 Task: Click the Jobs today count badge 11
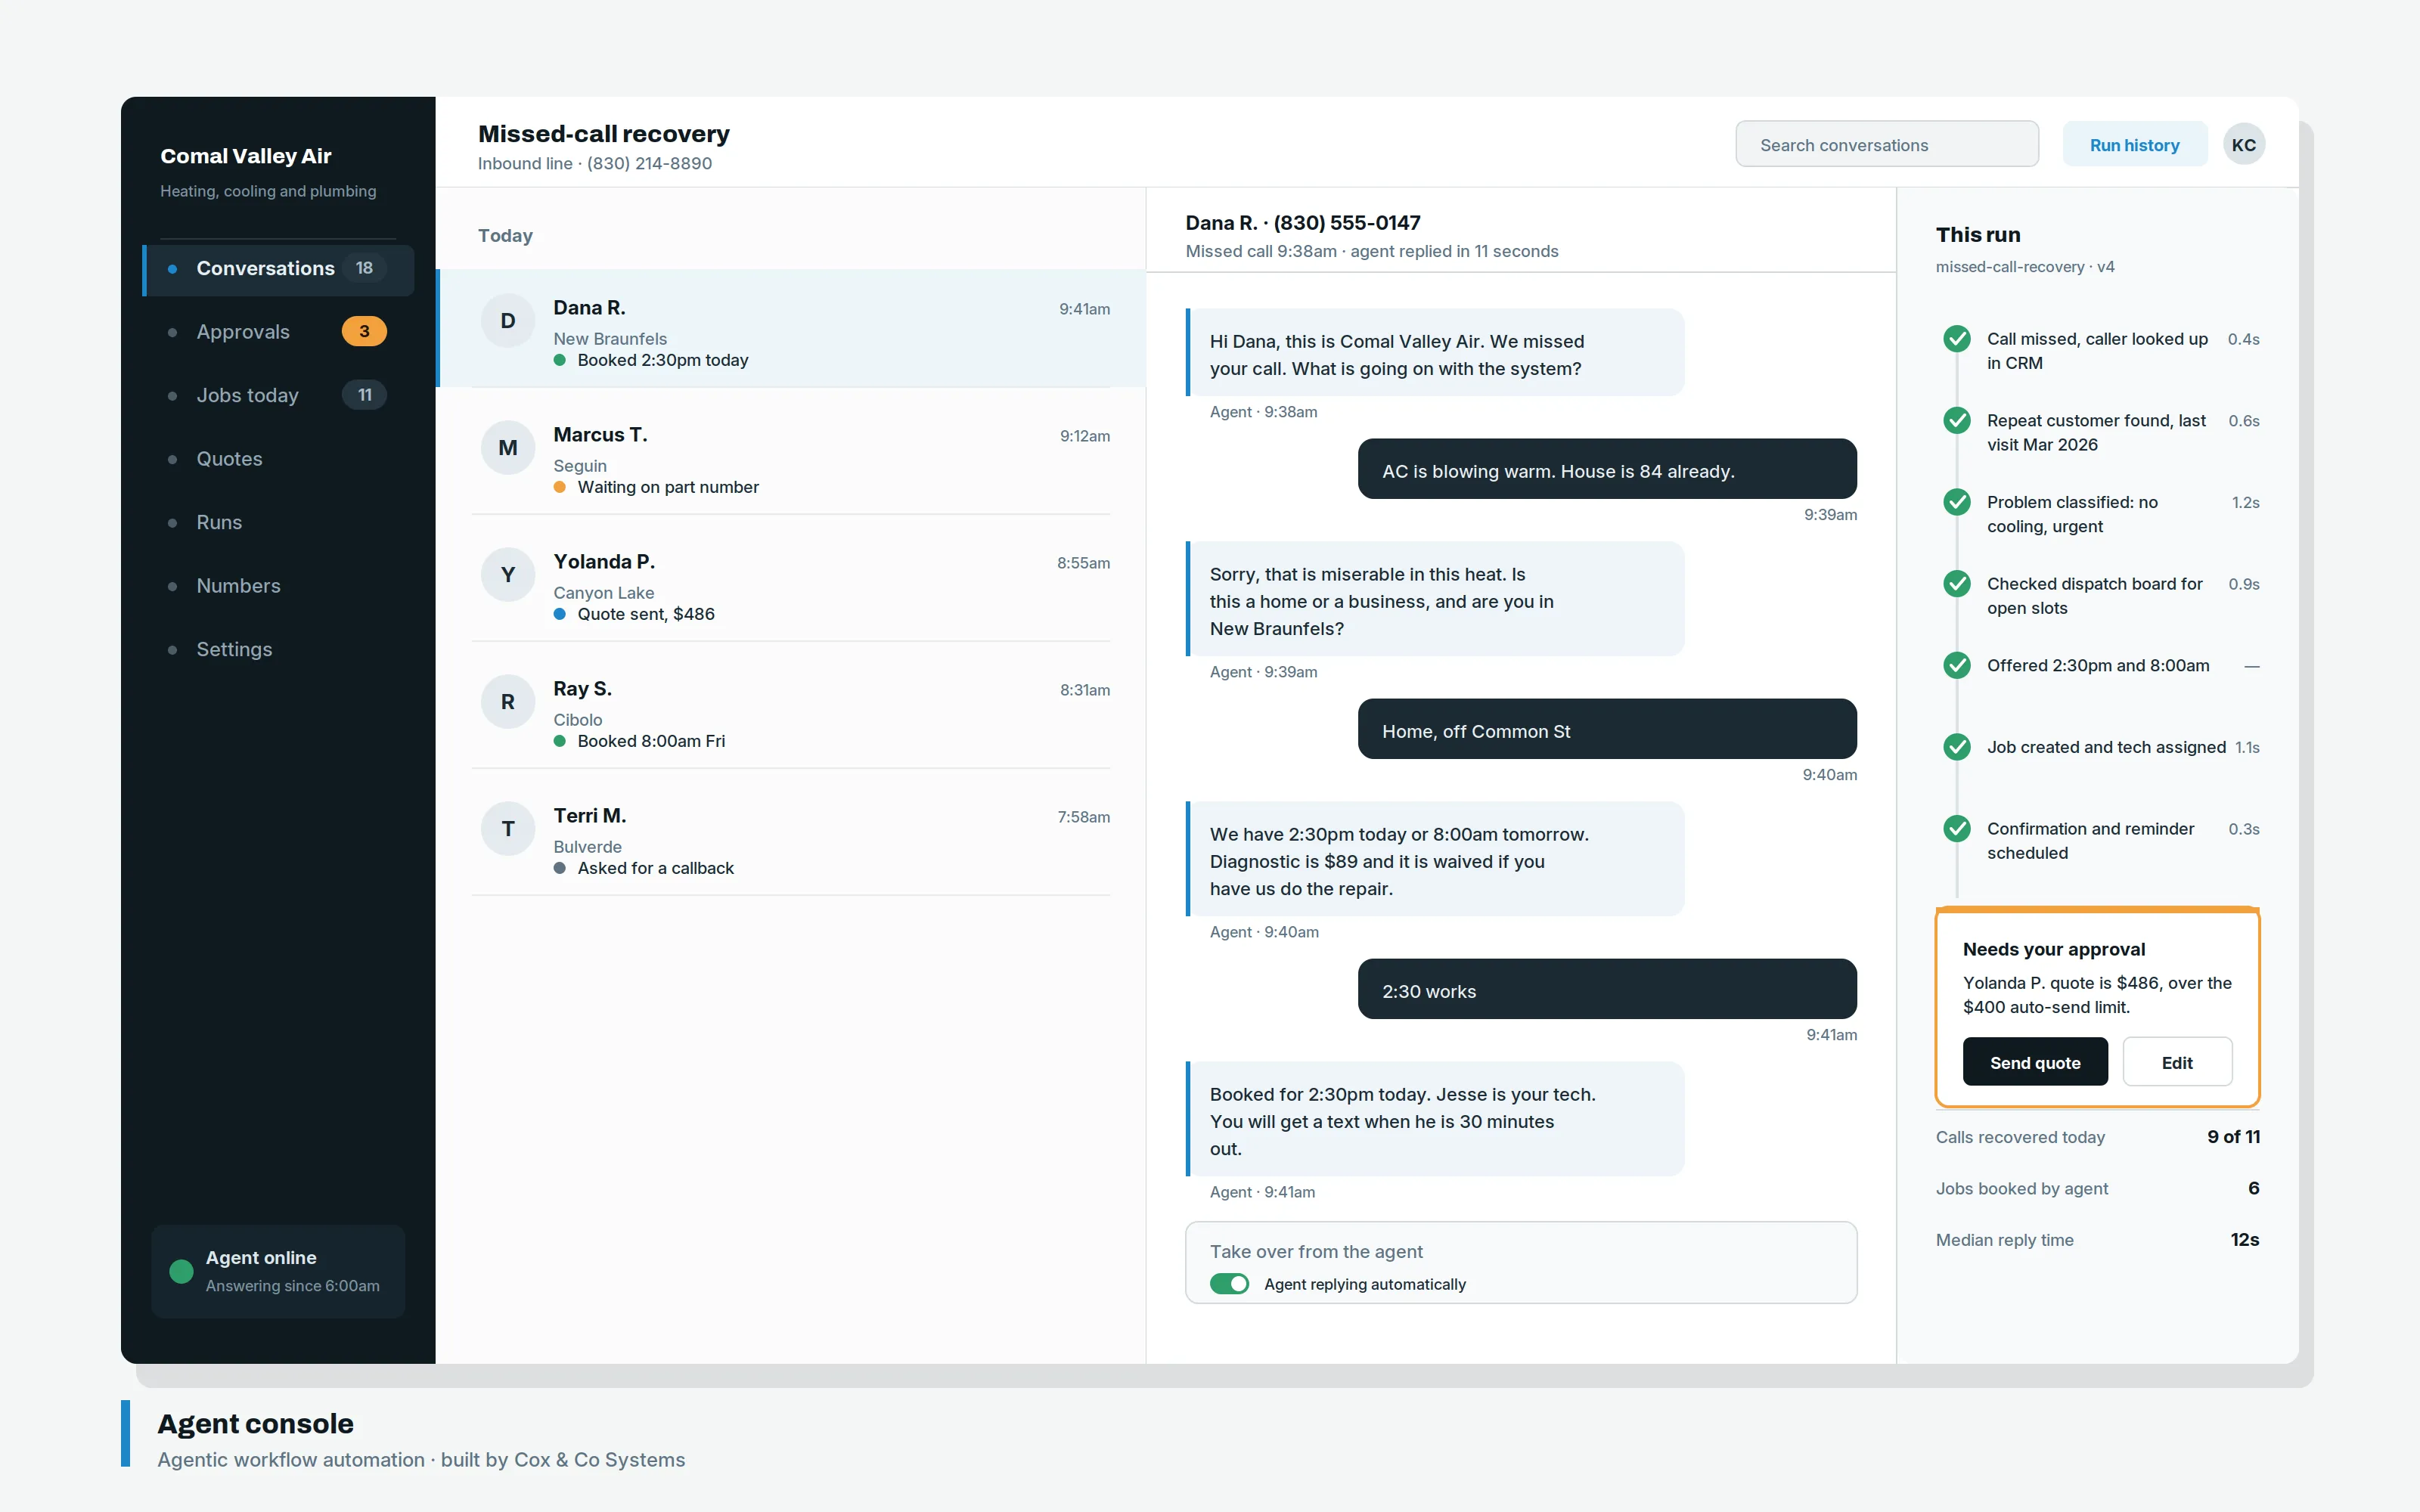pos(364,395)
